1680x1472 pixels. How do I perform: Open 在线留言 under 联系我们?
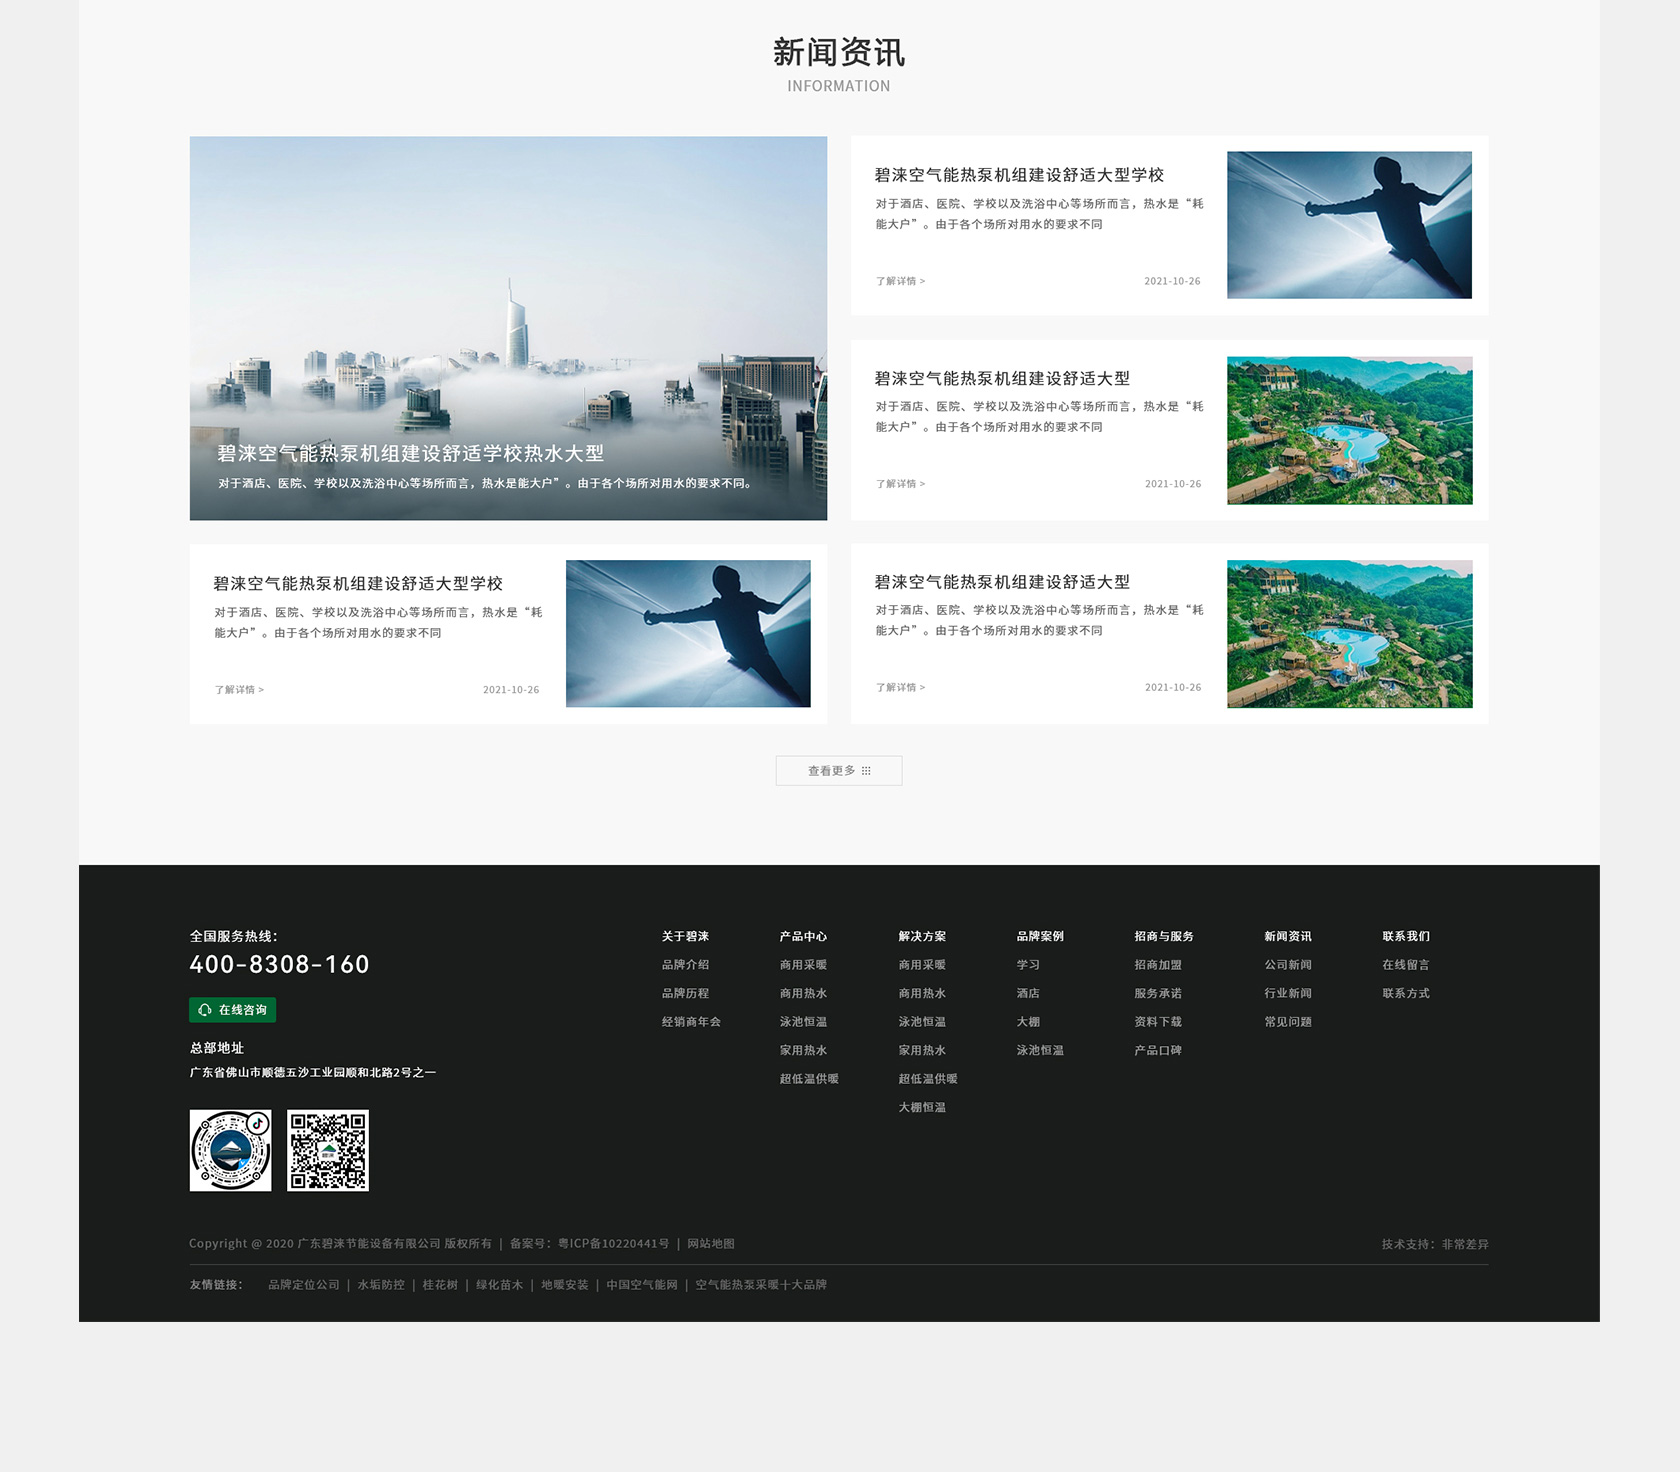coord(1404,964)
